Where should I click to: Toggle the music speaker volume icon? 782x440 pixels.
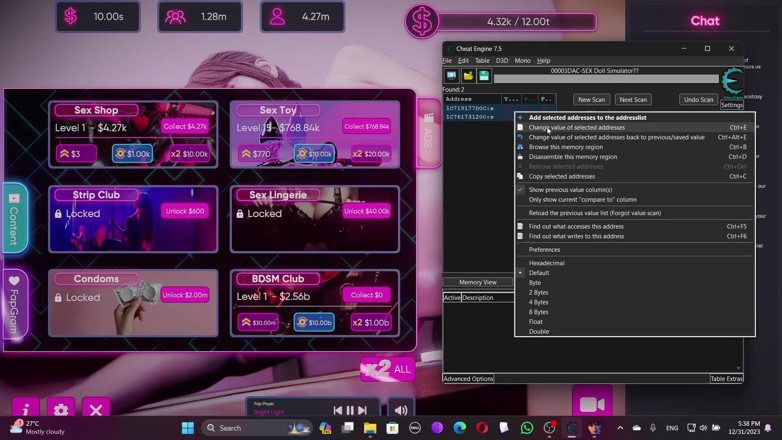(401, 410)
